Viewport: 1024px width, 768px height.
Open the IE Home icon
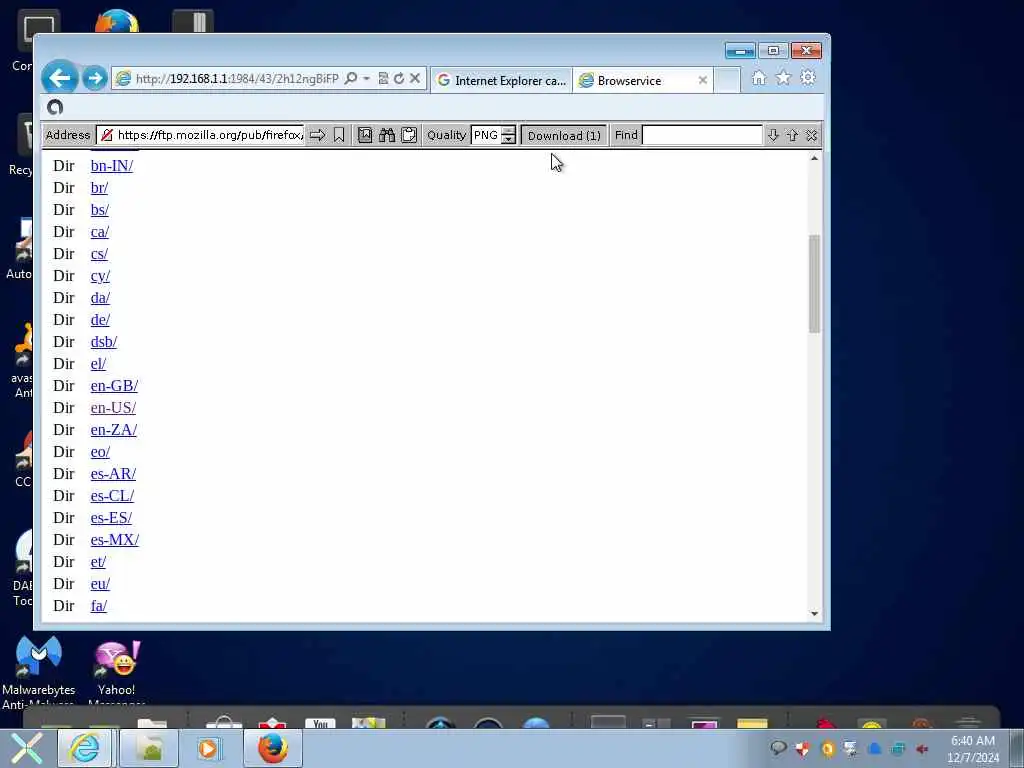[x=759, y=78]
